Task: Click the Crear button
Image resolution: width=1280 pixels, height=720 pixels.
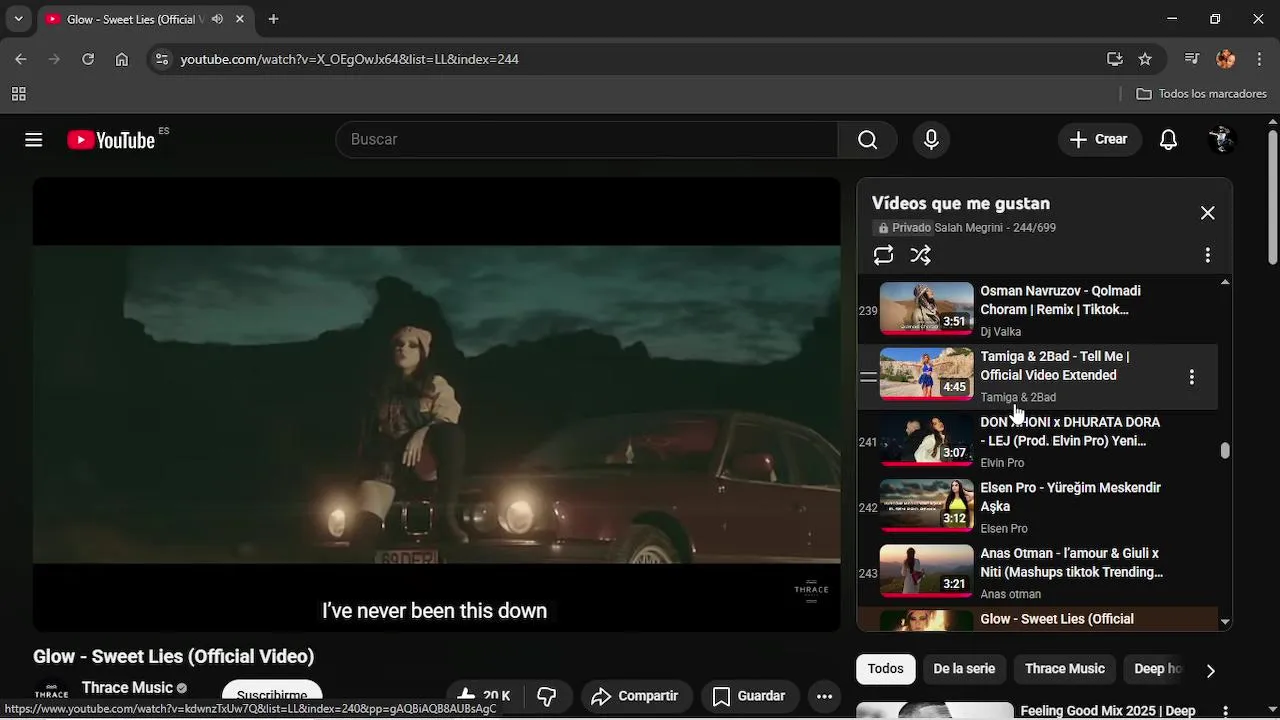Action: tap(1098, 140)
